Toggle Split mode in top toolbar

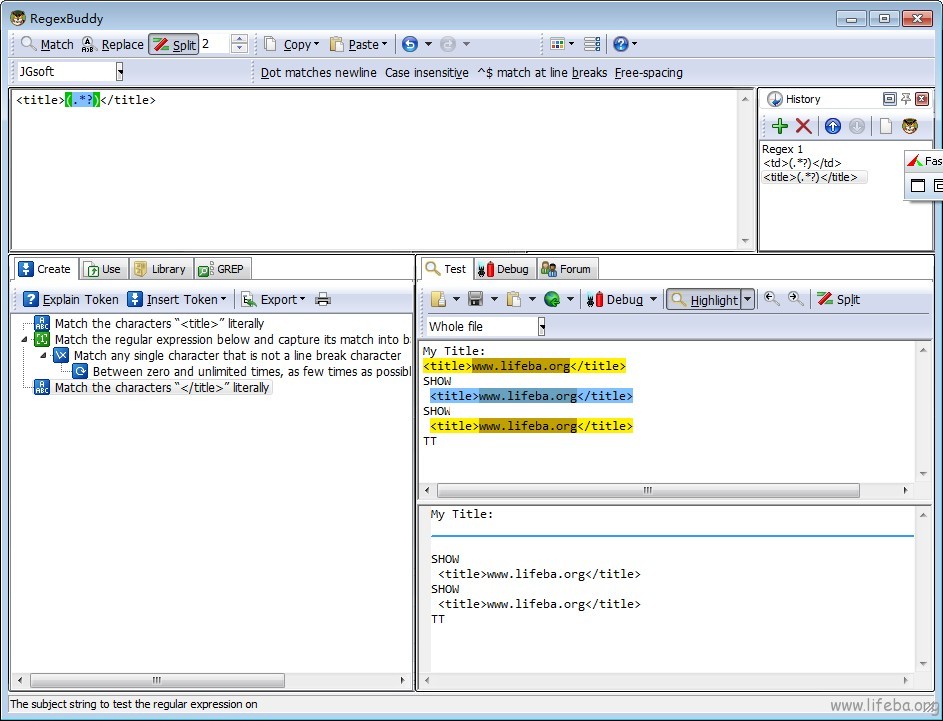click(174, 44)
